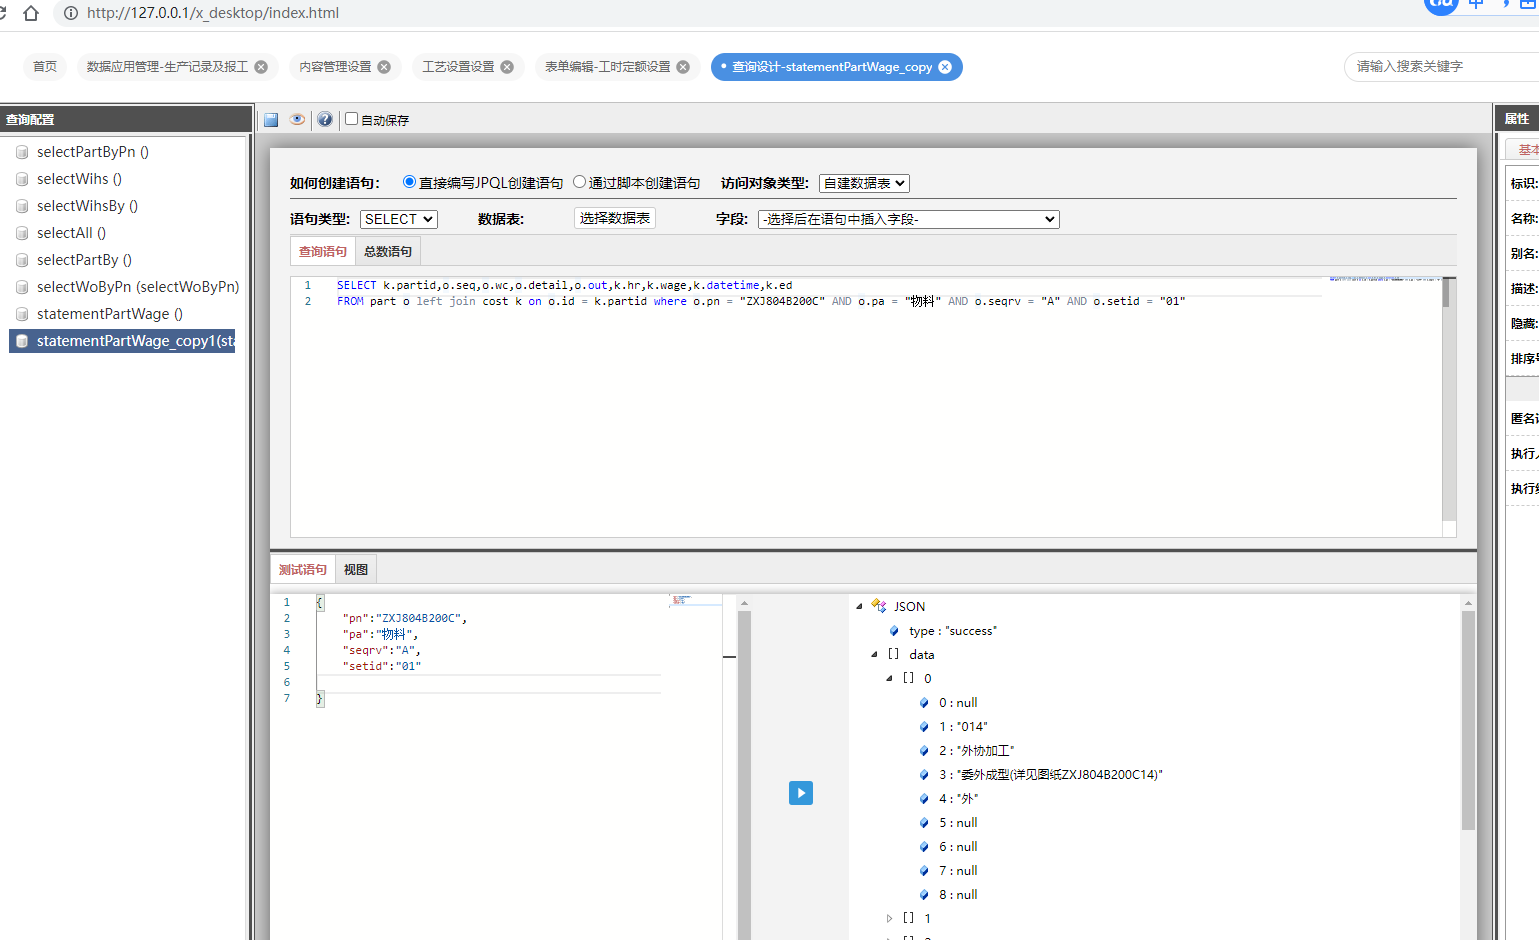Screen dimensions: 1539x940
Task: Enable the 自动保存 checkbox
Action: pos(351,119)
